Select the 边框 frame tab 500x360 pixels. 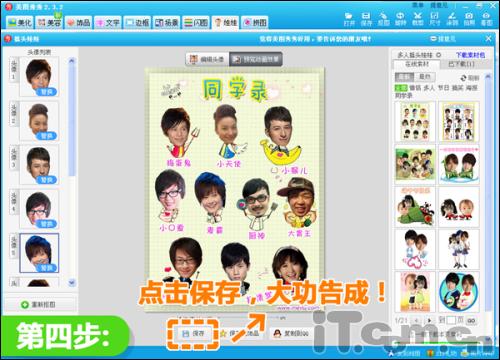137,22
